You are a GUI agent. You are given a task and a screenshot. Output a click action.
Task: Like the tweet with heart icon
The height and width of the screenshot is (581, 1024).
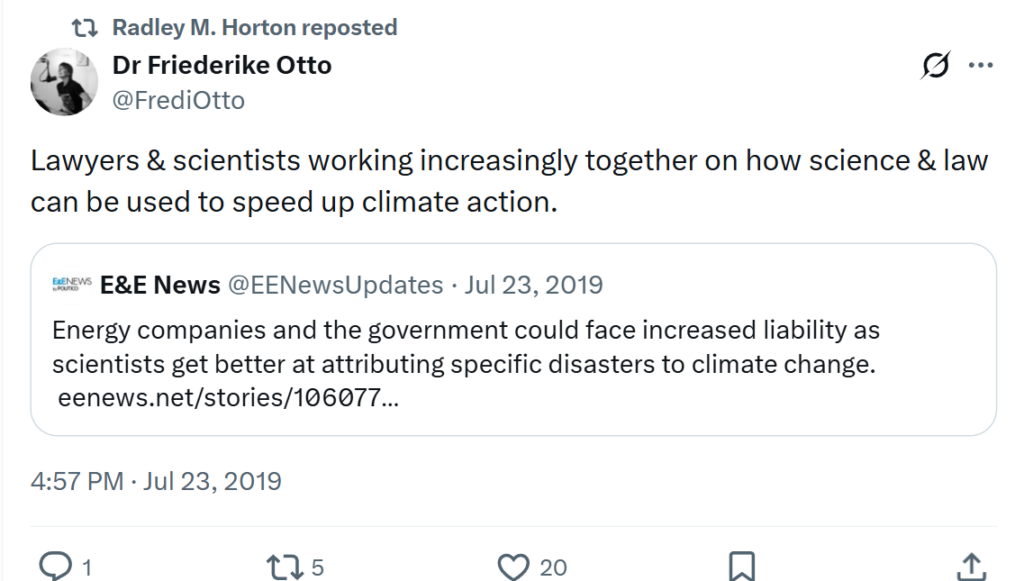(513, 567)
